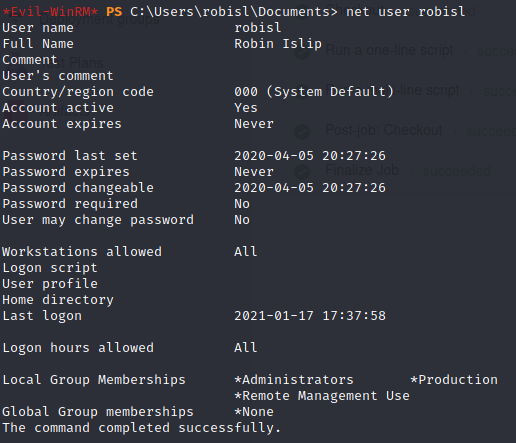Click the checkmark beside Run a one-line script

[x=302, y=52]
